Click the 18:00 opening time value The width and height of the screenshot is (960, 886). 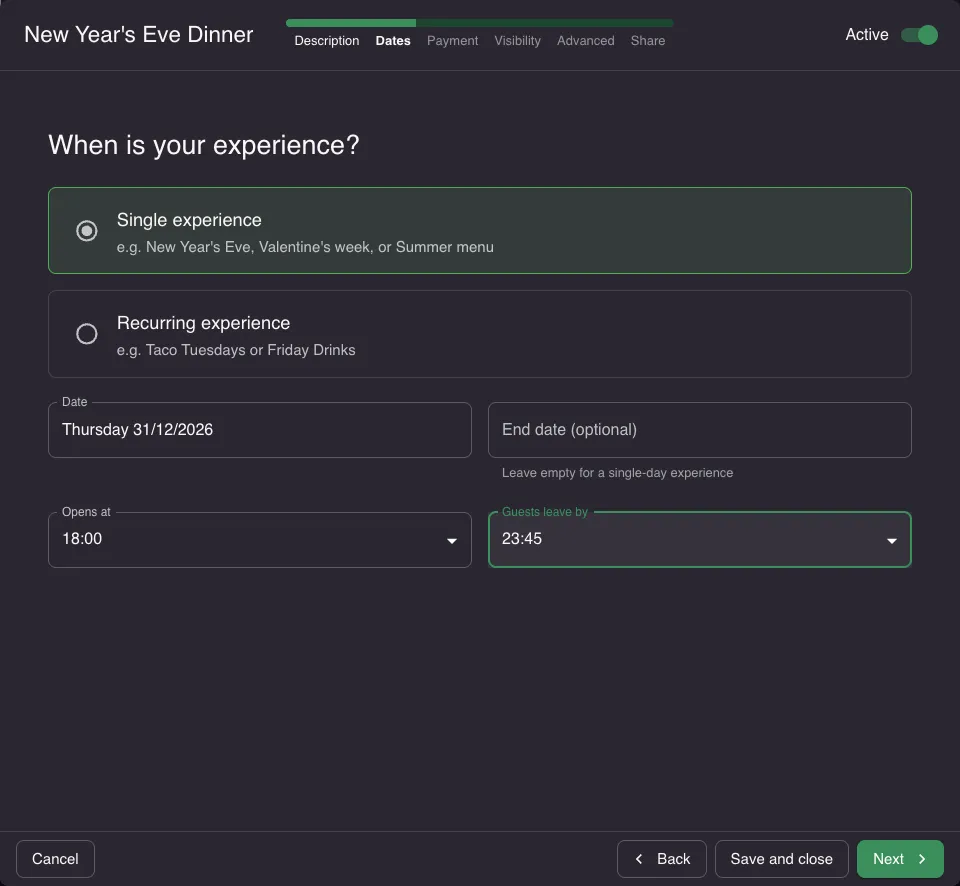(x=82, y=539)
